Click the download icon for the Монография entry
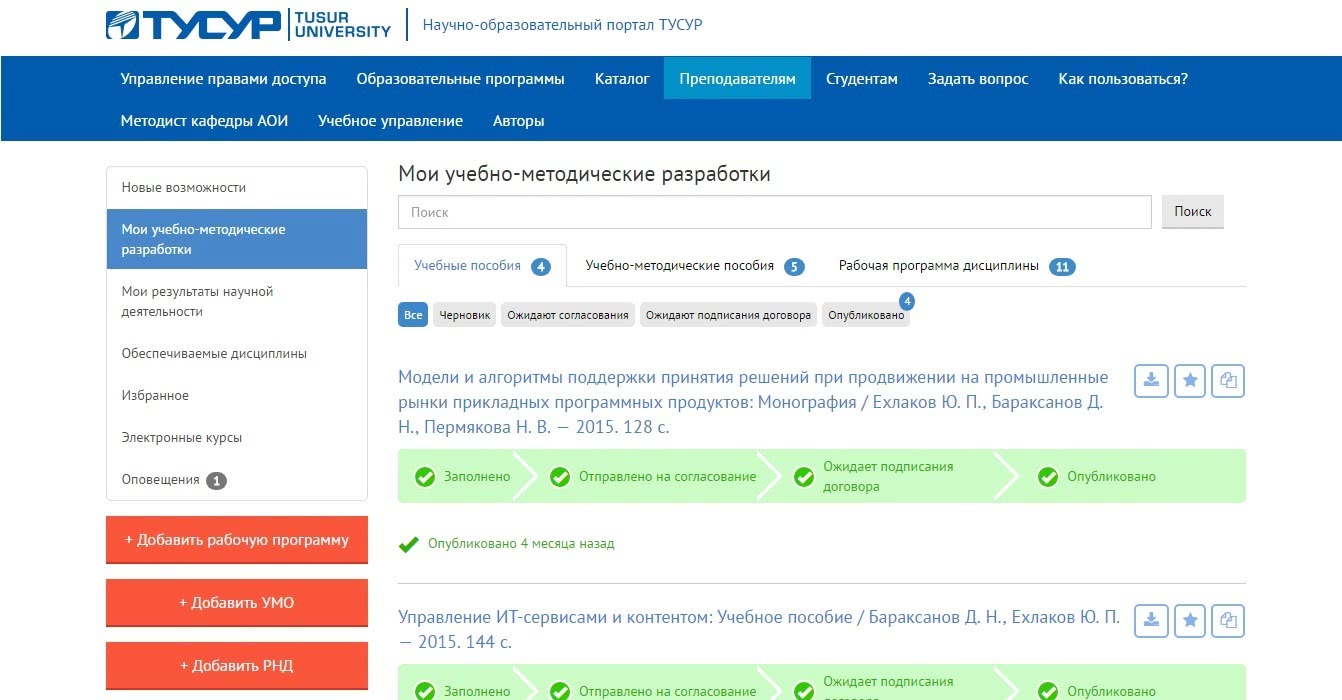Screen dimensions: 1342x700 pos(1151,381)
